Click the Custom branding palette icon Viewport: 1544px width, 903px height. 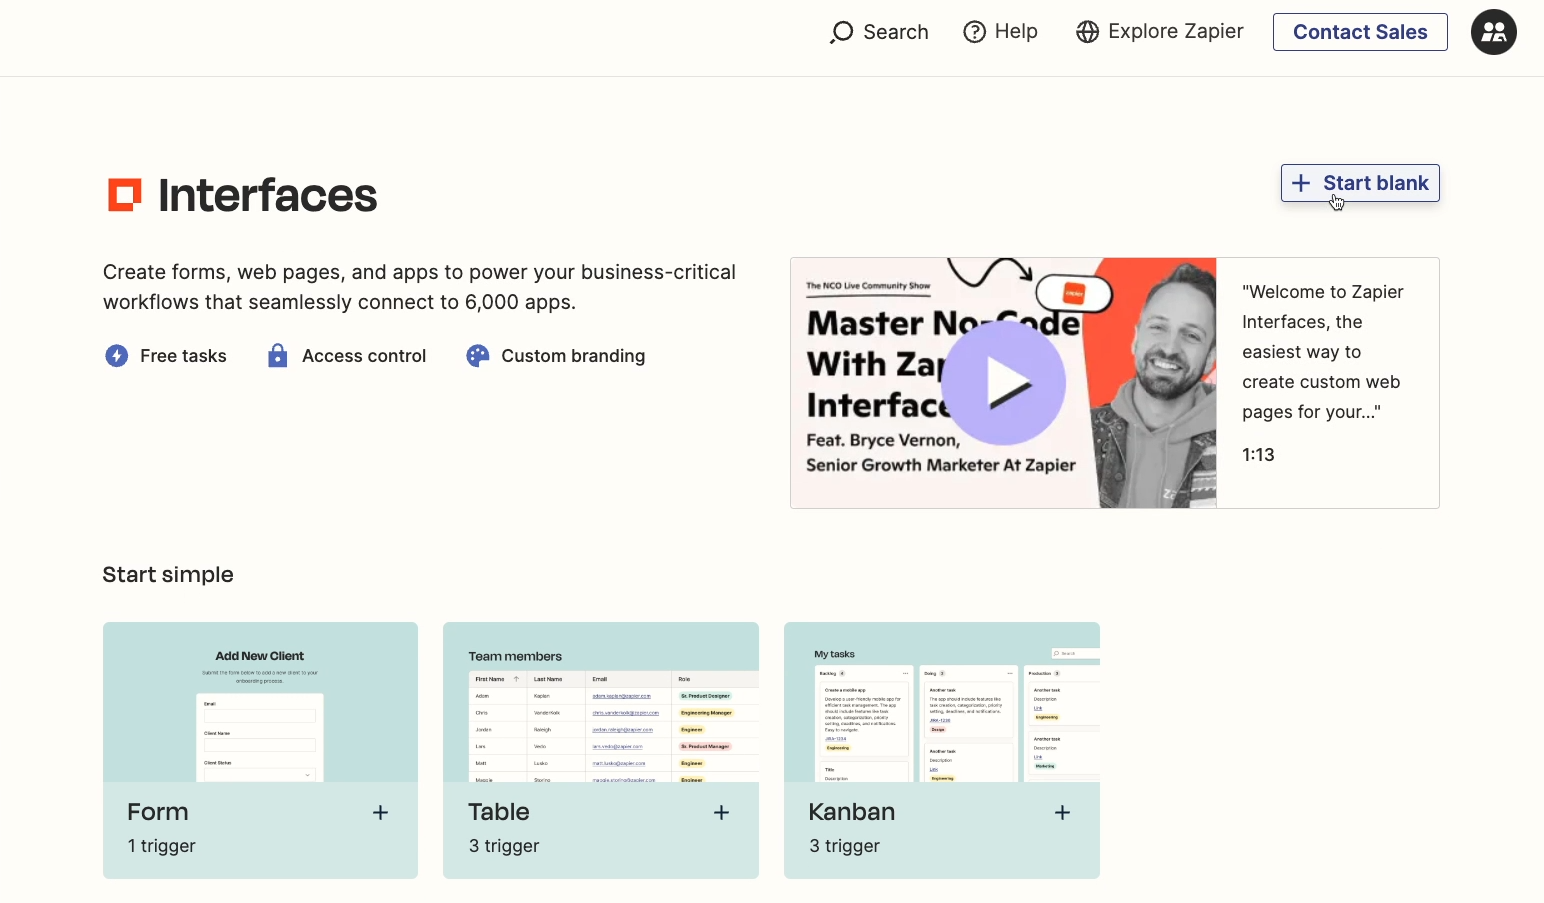click(477, 356)
